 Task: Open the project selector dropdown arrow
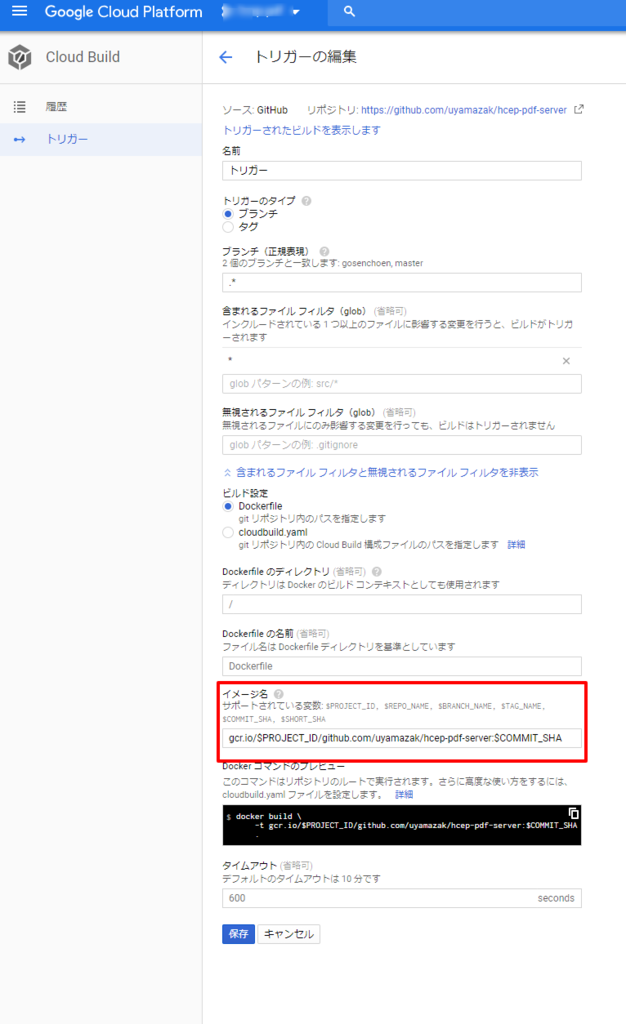click(x=296, y=12)
